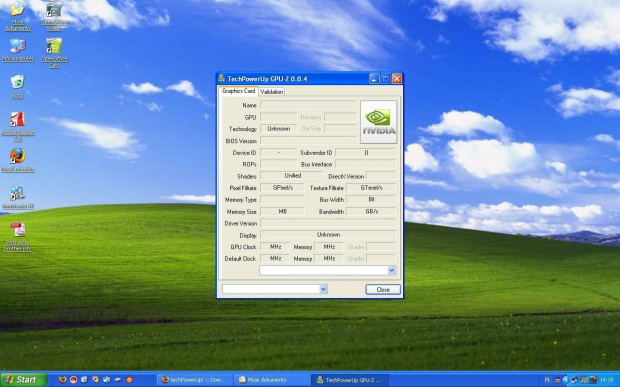The width and height of the screenshot is (620, 387).
Task: Open the OpenOffice Calc desktop shortcut
Action: (54, 53)
